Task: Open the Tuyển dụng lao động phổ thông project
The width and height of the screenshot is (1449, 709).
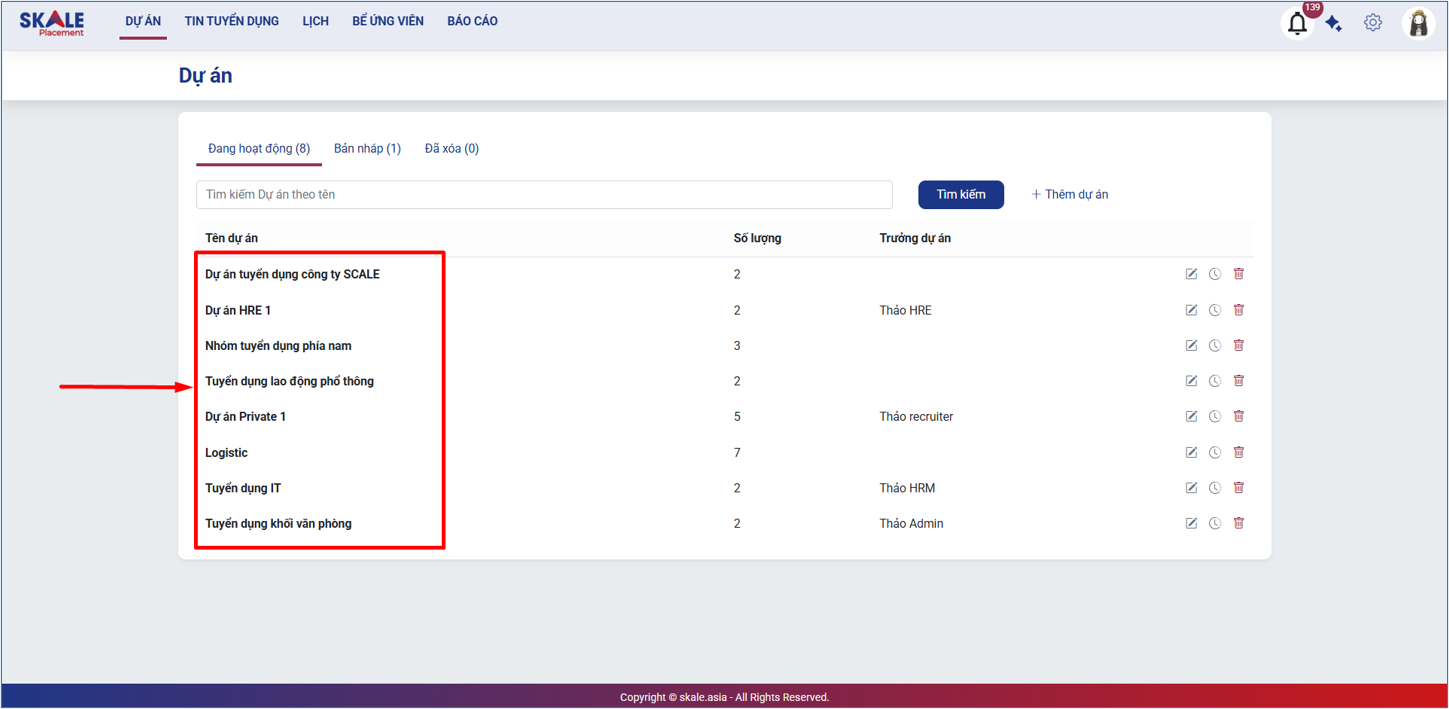Action: [289, 381]
